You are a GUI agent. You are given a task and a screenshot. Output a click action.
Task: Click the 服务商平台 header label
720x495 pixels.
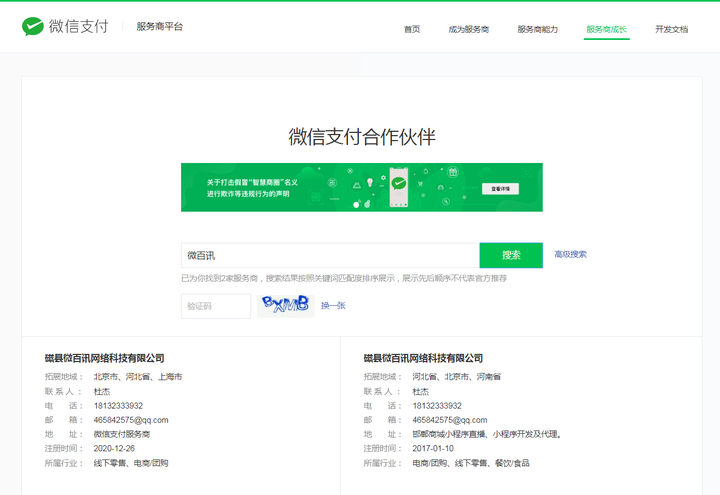point(159,27)
